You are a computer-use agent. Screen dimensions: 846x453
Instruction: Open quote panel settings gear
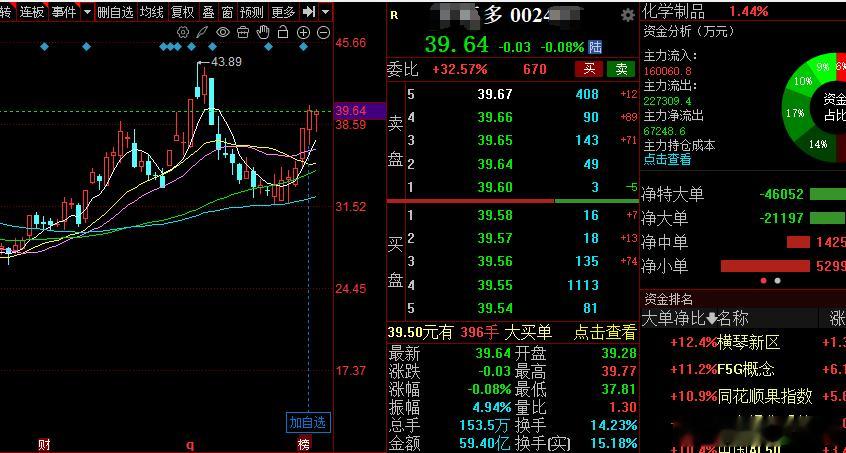click(627, 15)
